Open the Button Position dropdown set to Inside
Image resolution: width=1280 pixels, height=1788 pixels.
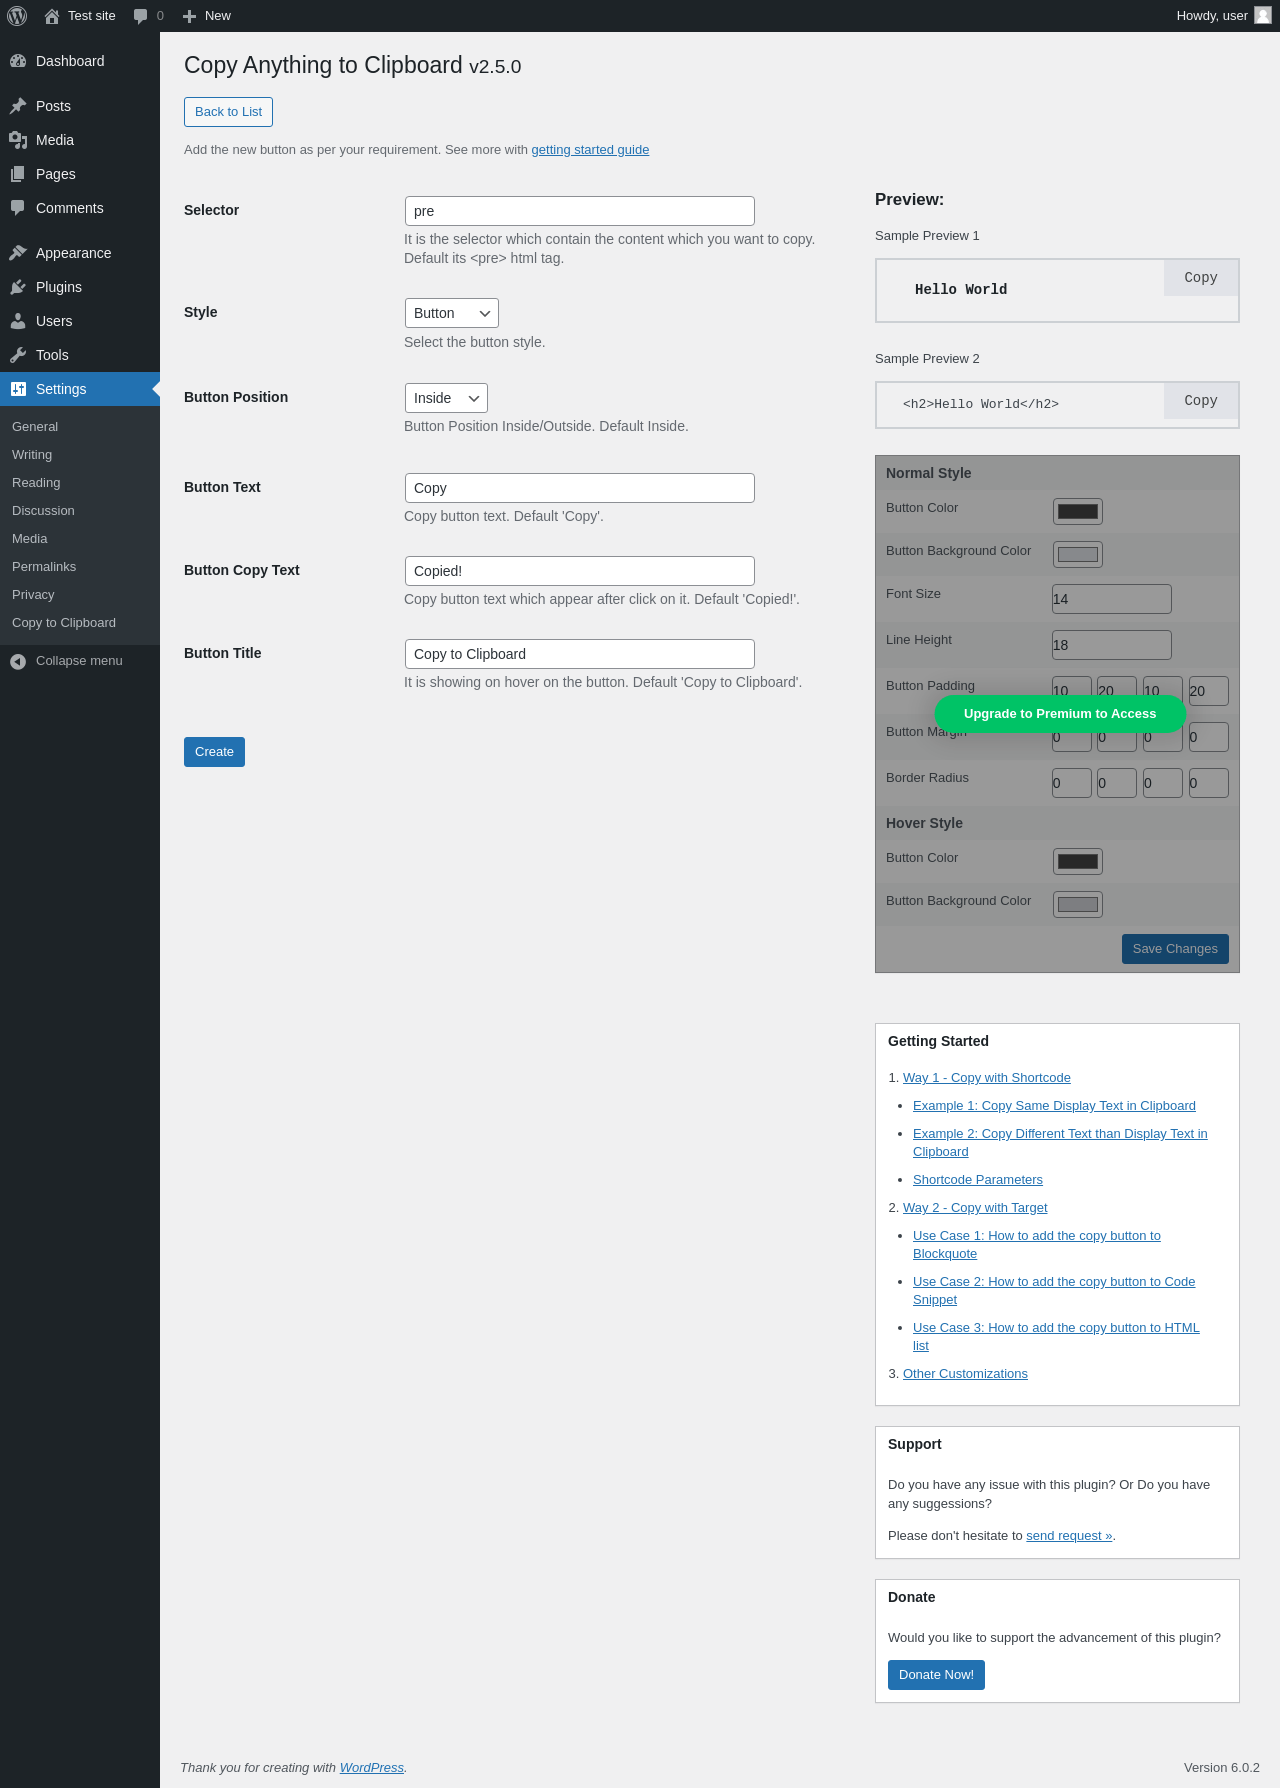[x=446, y=398]
